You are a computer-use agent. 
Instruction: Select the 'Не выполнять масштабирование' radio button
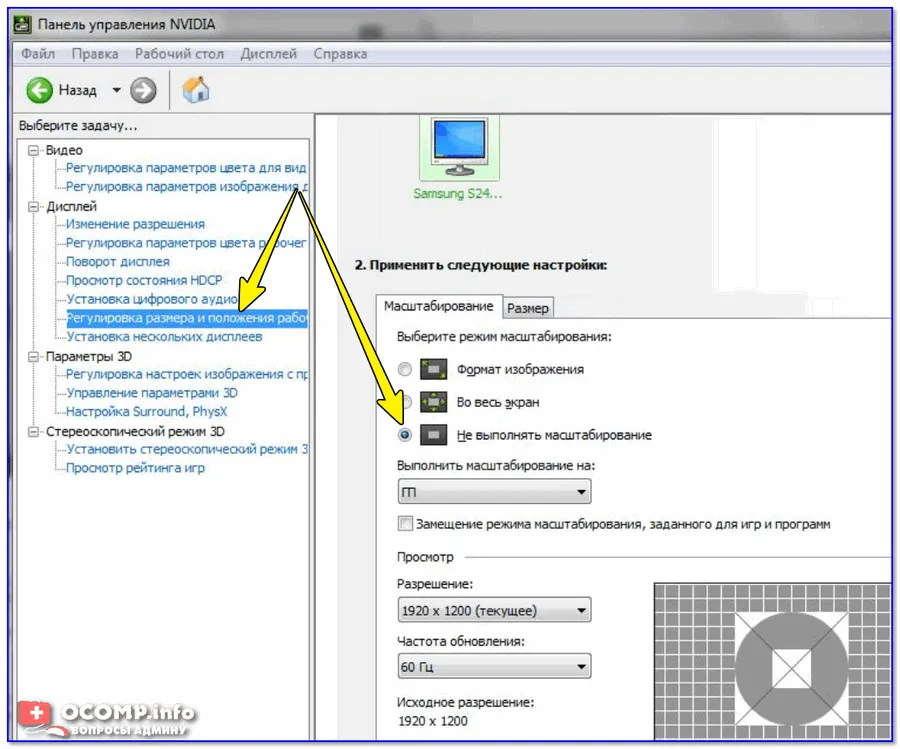point(405,434)
